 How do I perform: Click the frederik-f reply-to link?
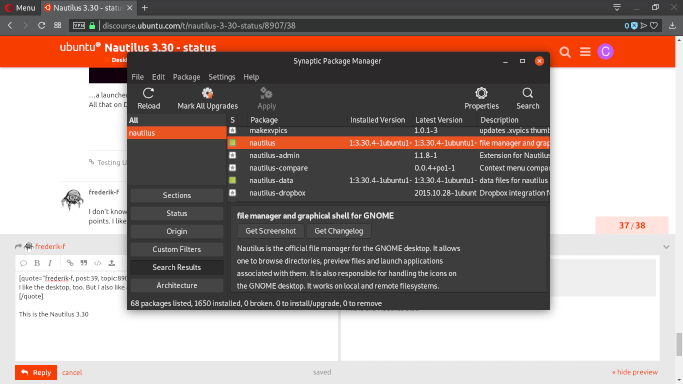tap(50, 246)
